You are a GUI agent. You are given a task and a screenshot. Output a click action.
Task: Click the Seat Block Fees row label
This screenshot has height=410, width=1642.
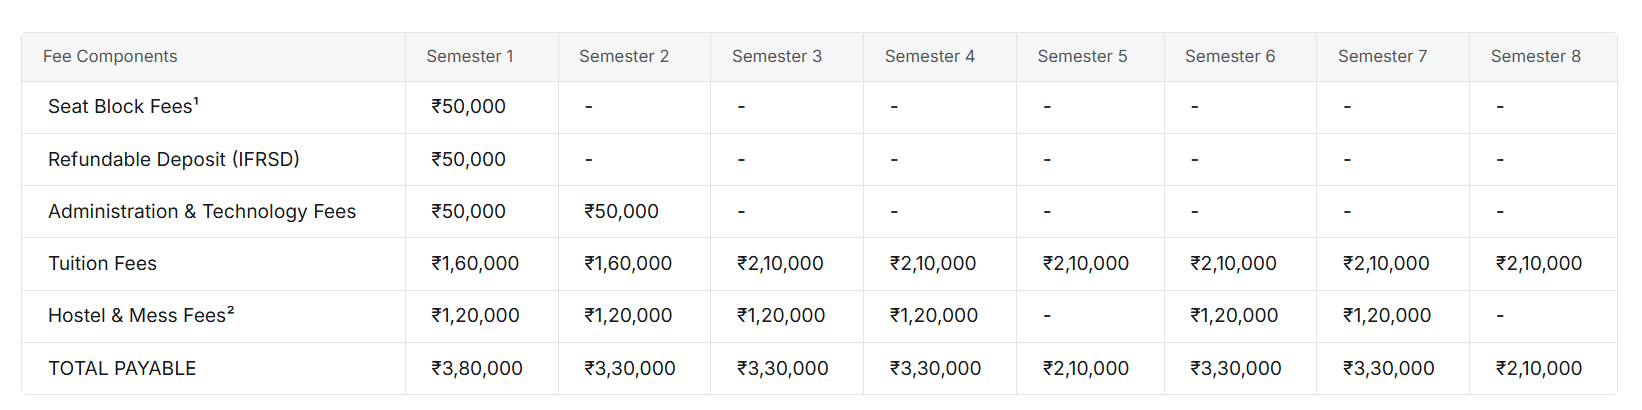click(x=123, y=107)
